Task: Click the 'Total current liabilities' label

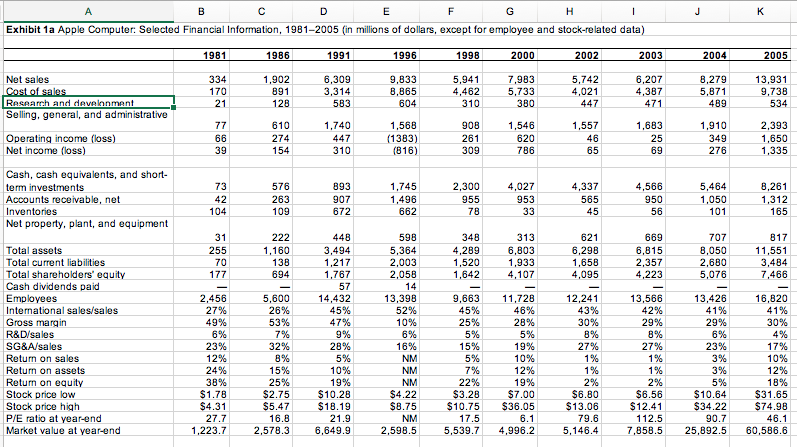Action: [x=55, y=262]
